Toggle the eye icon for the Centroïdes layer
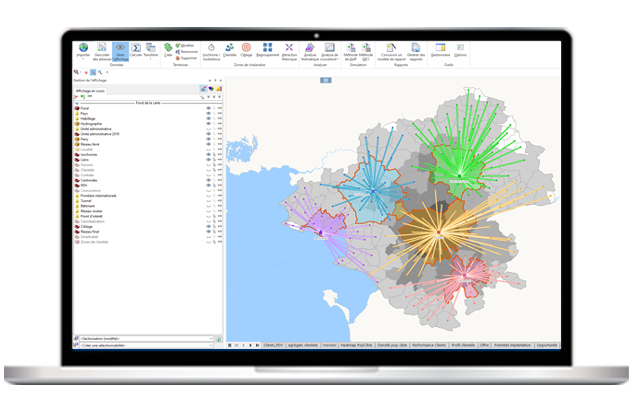 pyautogui.click(x=209, y=180)
